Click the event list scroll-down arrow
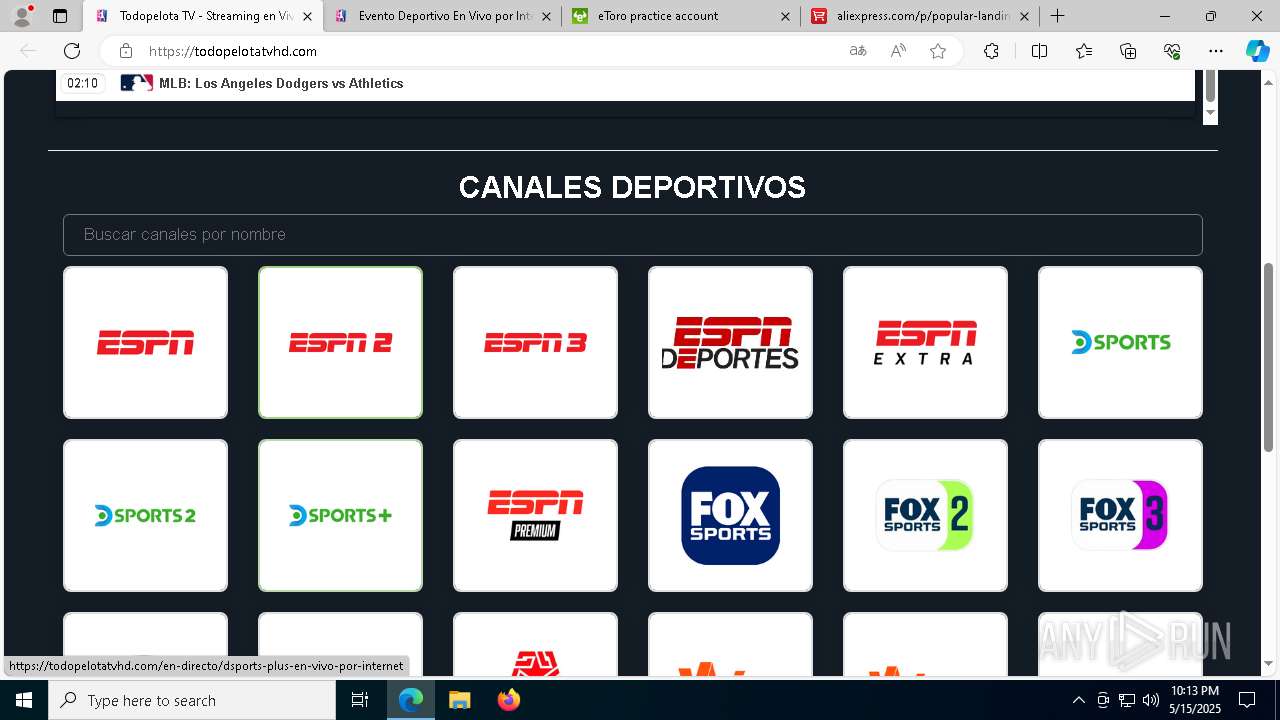This screenshot has height=720, width=1280. [1210, 112]
